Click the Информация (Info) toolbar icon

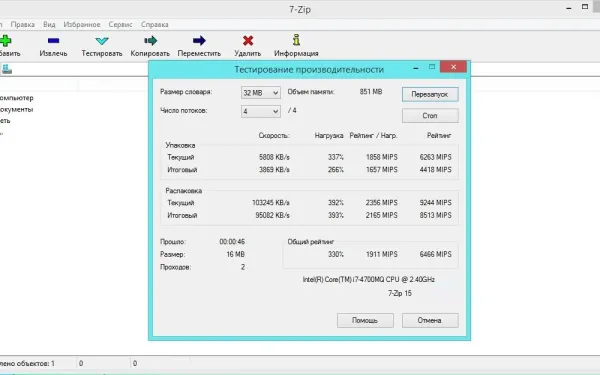(x=296, y=40)
